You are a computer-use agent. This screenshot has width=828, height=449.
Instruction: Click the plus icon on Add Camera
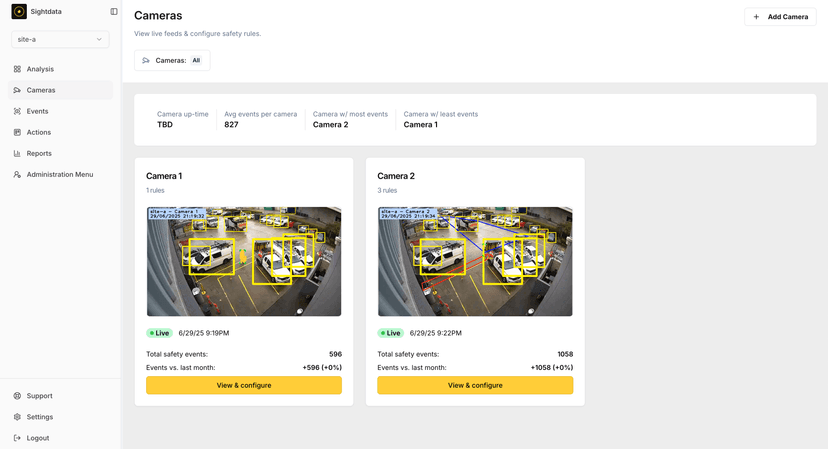[x=756, y=17]
